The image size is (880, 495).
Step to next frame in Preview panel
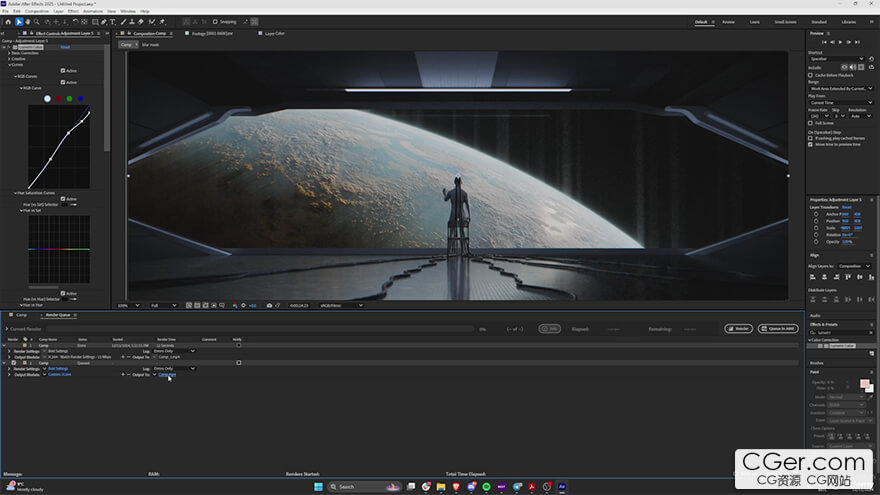pyautogui.click(x=849, y=42)
